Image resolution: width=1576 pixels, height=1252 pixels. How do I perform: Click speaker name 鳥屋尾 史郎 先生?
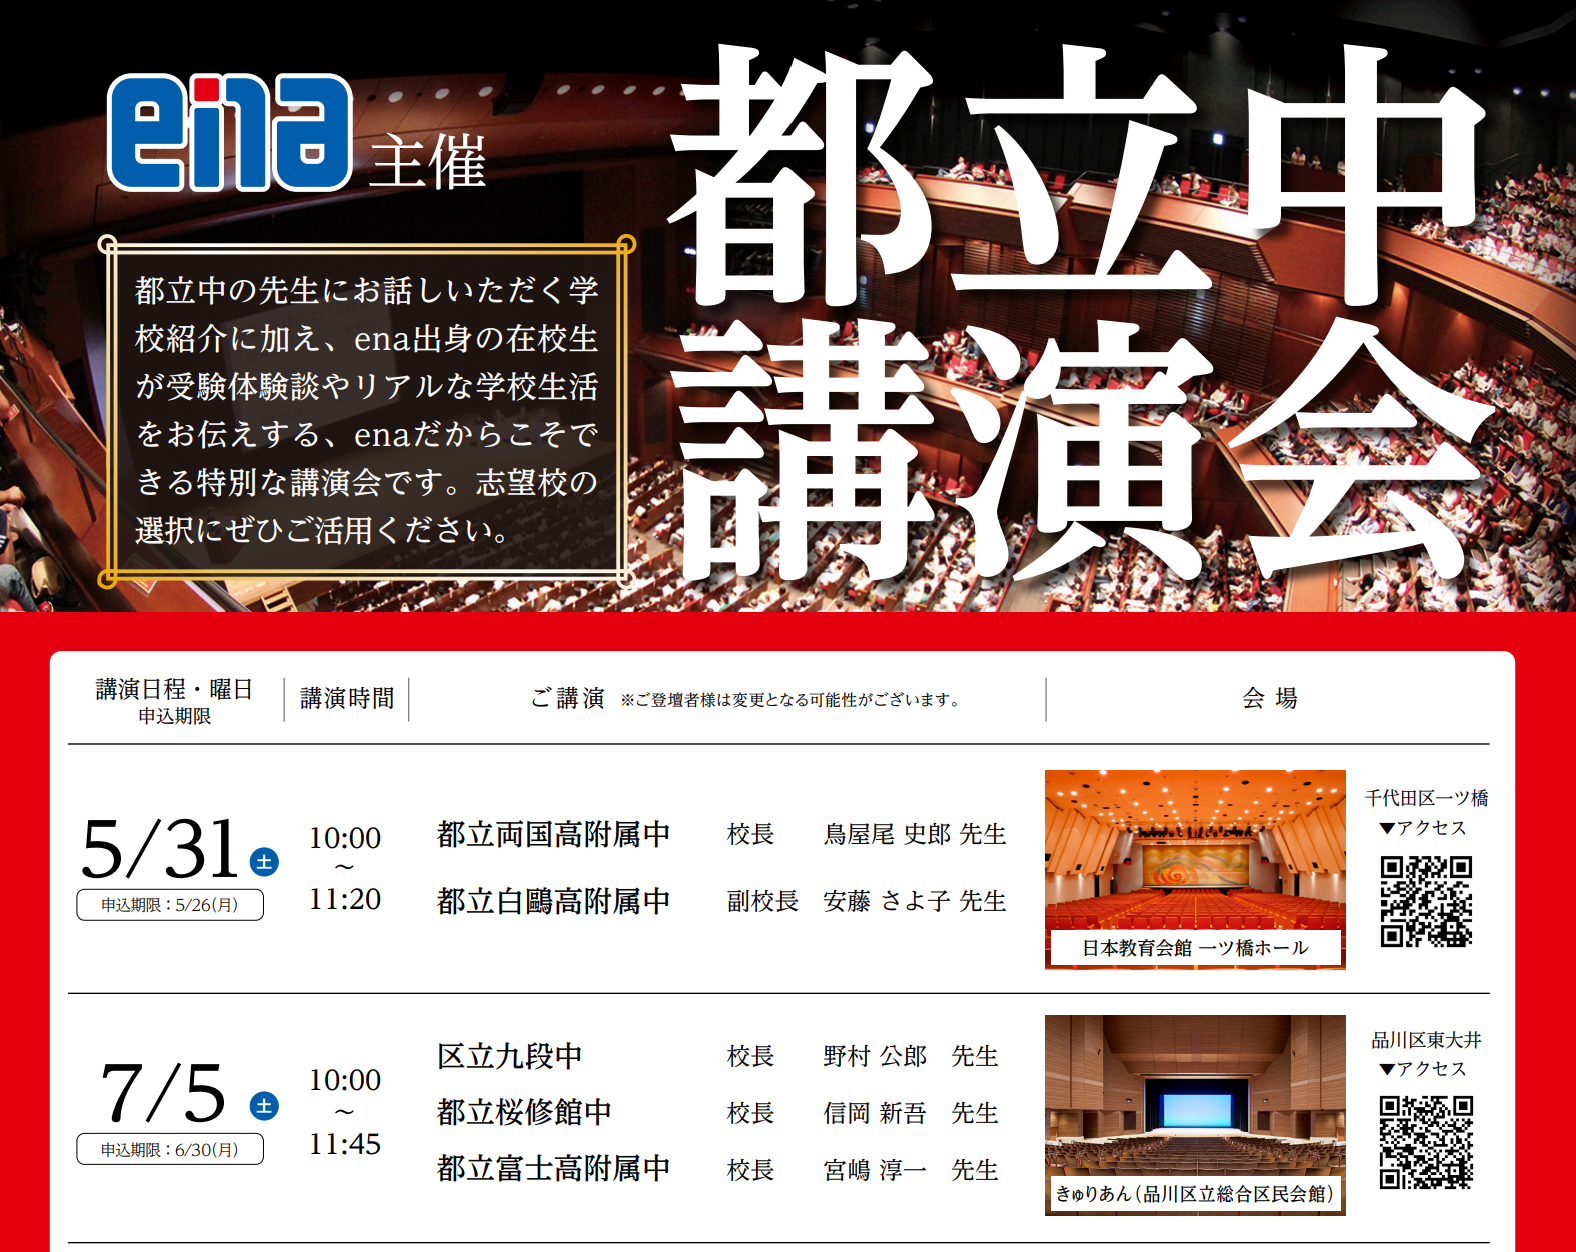point(915,834)
